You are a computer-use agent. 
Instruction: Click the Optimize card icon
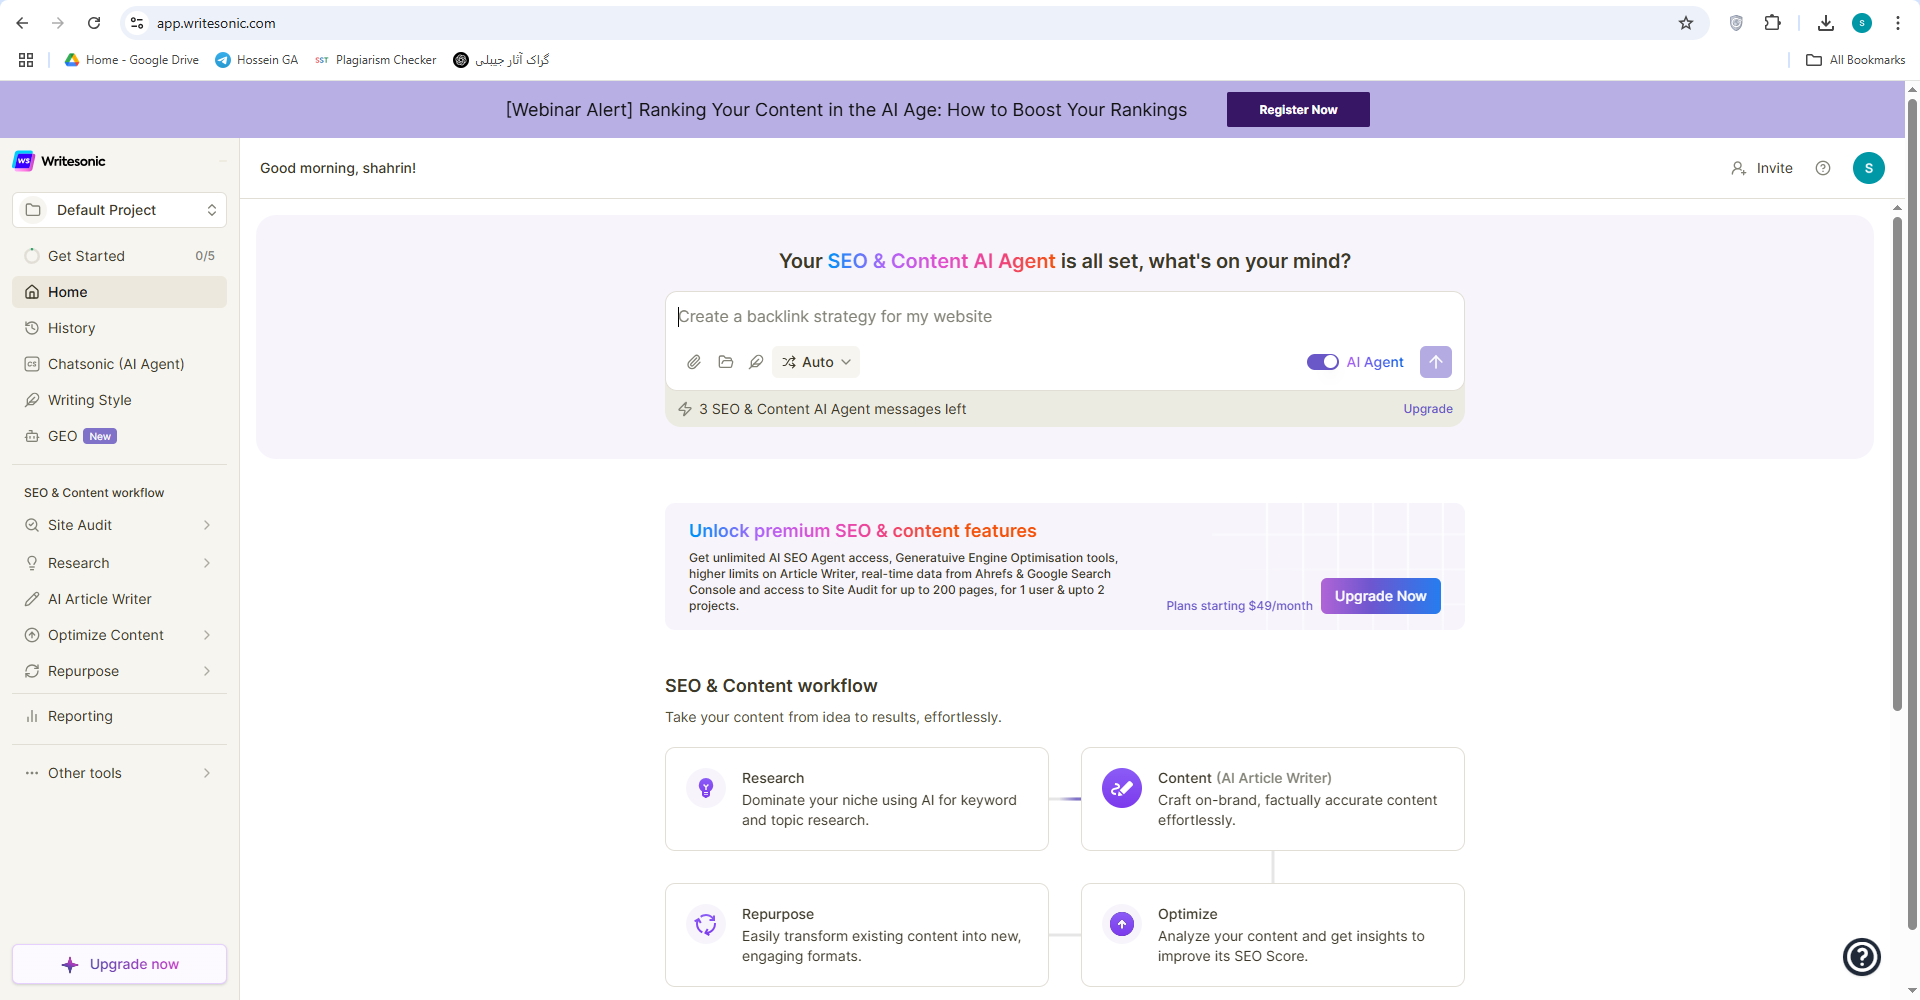coord(1122,924)
